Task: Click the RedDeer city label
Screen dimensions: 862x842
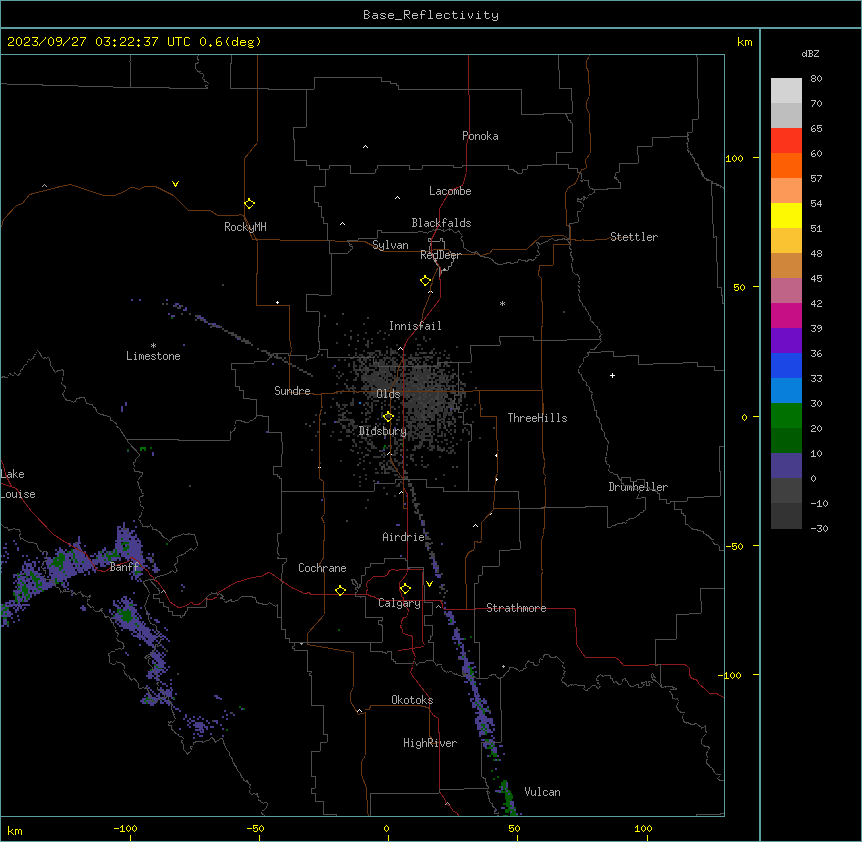Action: click(x=440, y=255)
